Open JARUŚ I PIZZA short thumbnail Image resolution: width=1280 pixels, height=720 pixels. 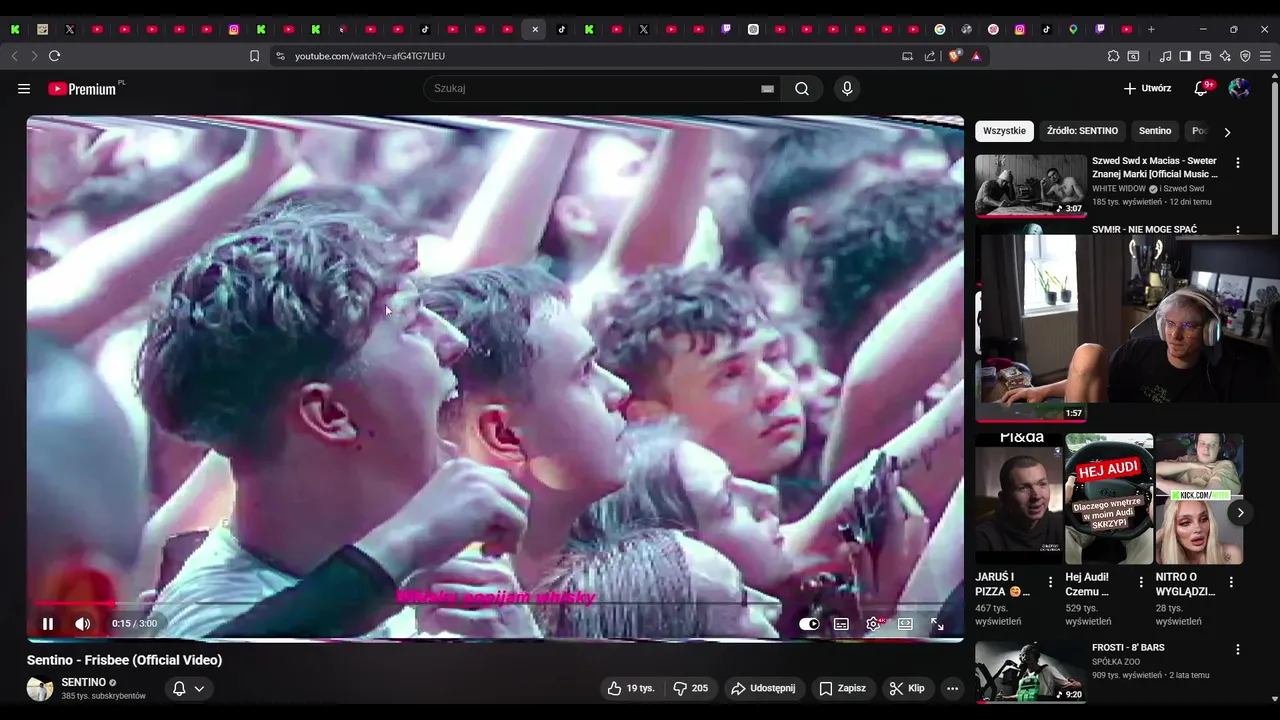click(1019, 498)
